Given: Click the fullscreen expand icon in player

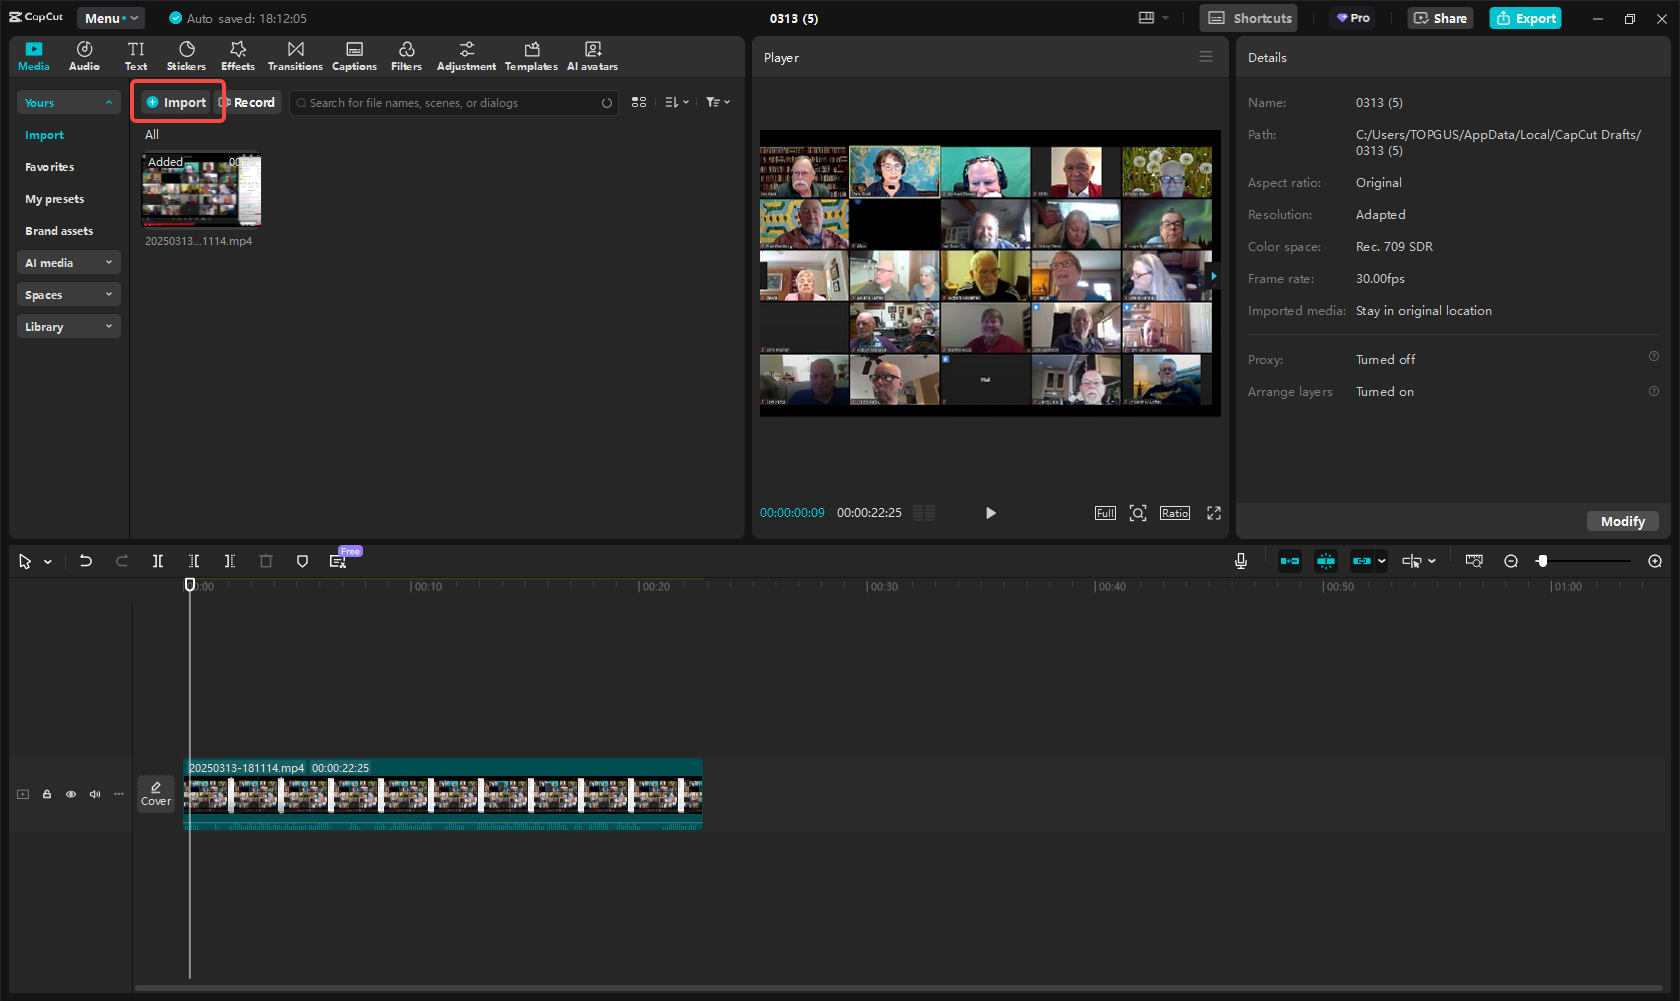Looking at the screenshot, I should 1213,513.
